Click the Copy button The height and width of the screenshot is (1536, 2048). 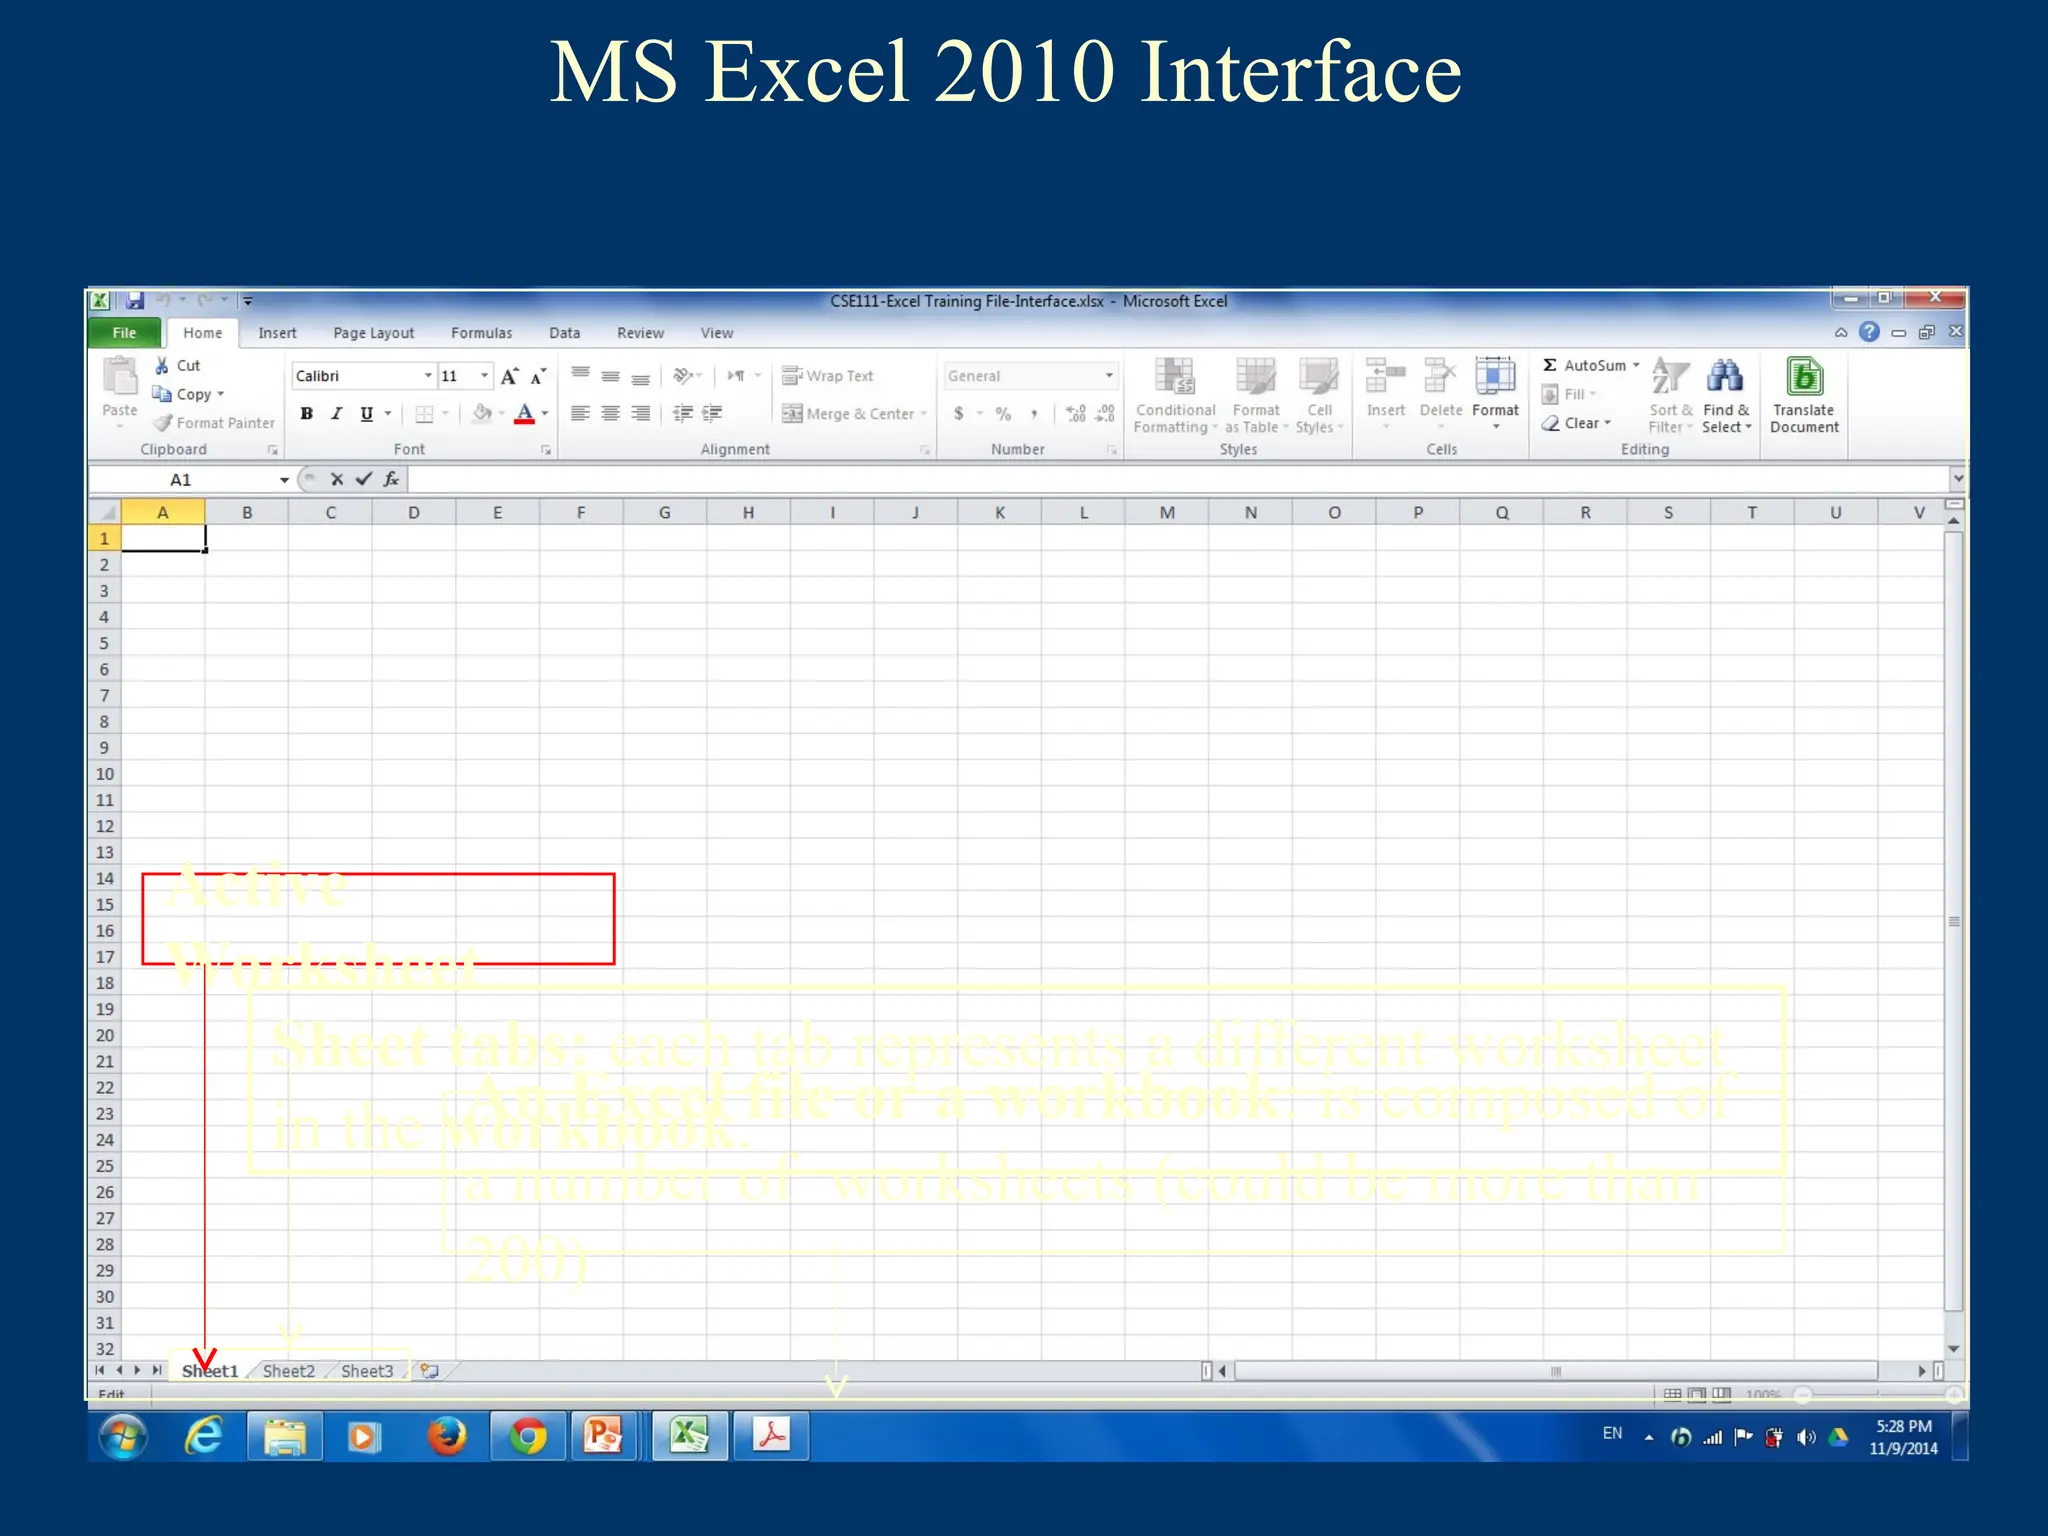(x=187, y=394)
